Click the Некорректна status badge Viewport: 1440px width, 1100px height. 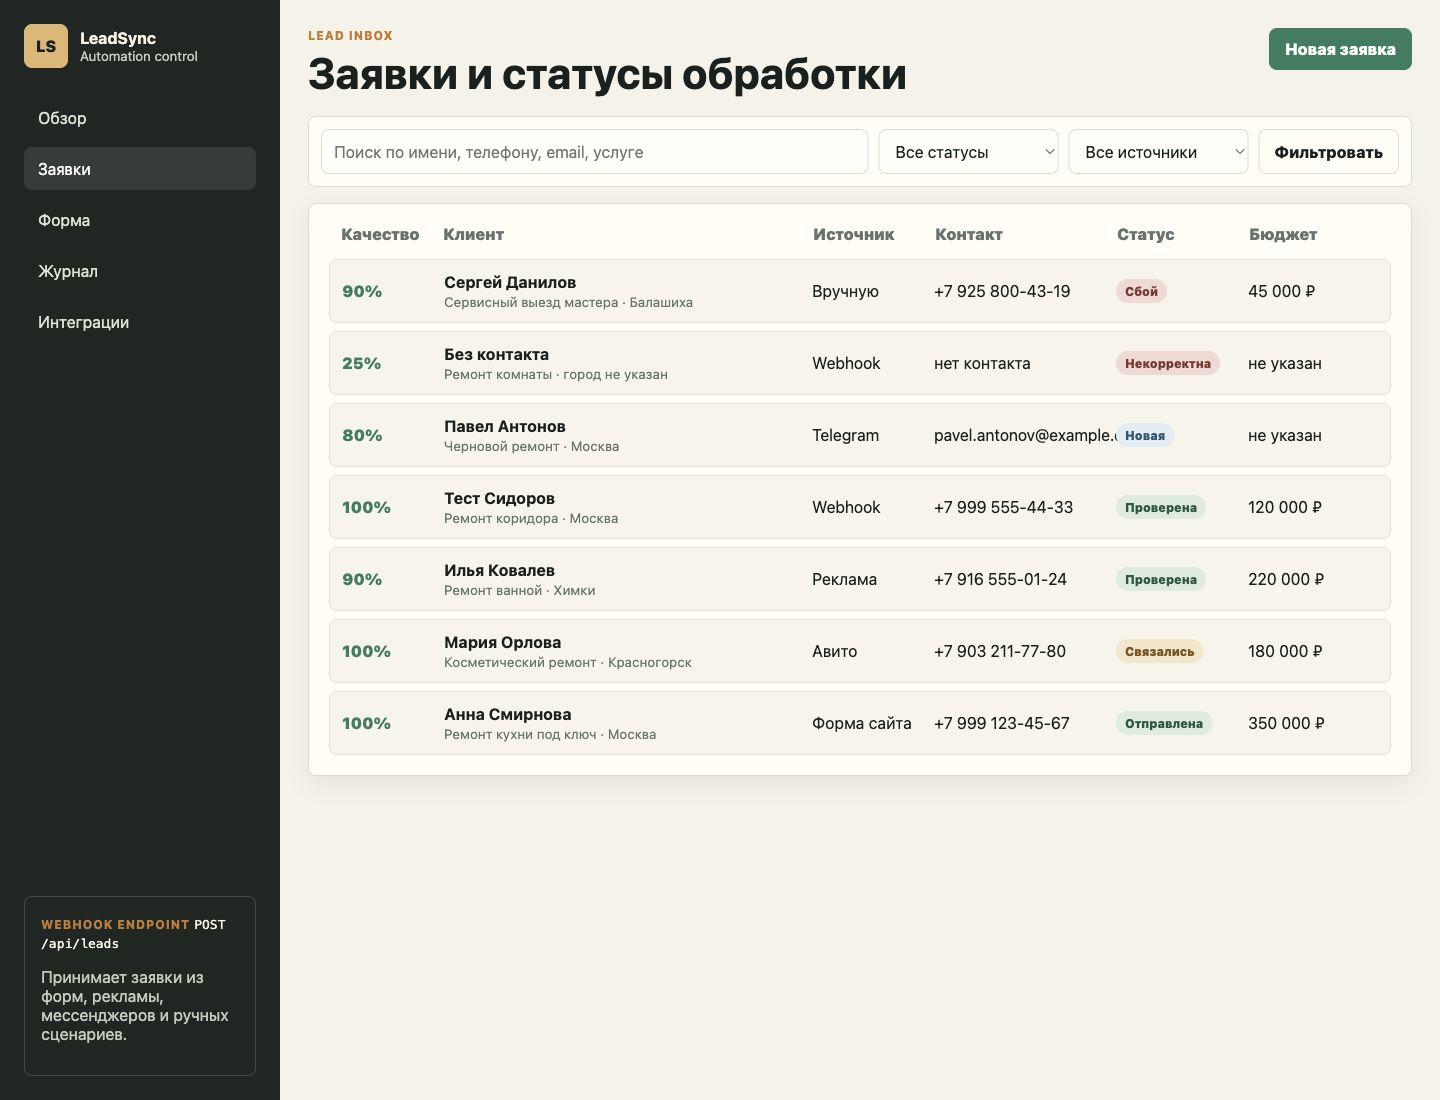1167,363
